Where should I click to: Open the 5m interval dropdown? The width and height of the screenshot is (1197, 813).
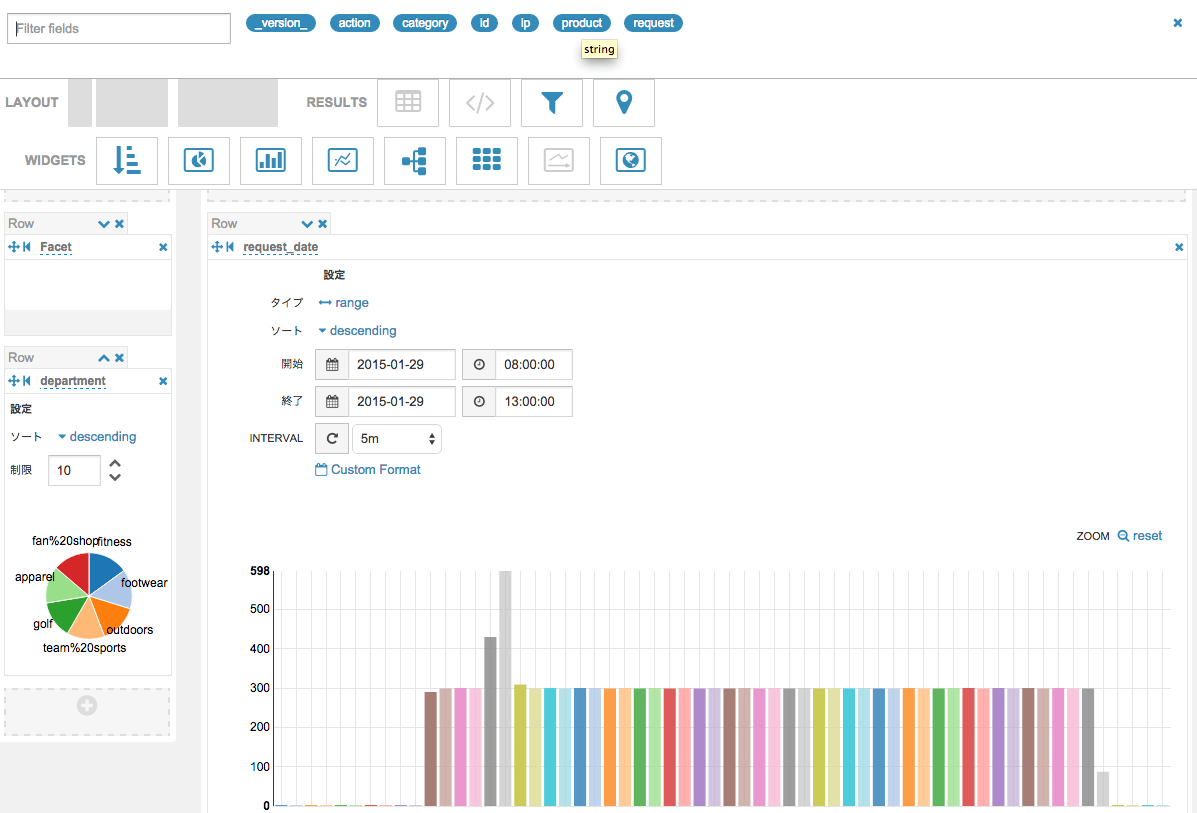pyautogui.click(x=397, y=439)
